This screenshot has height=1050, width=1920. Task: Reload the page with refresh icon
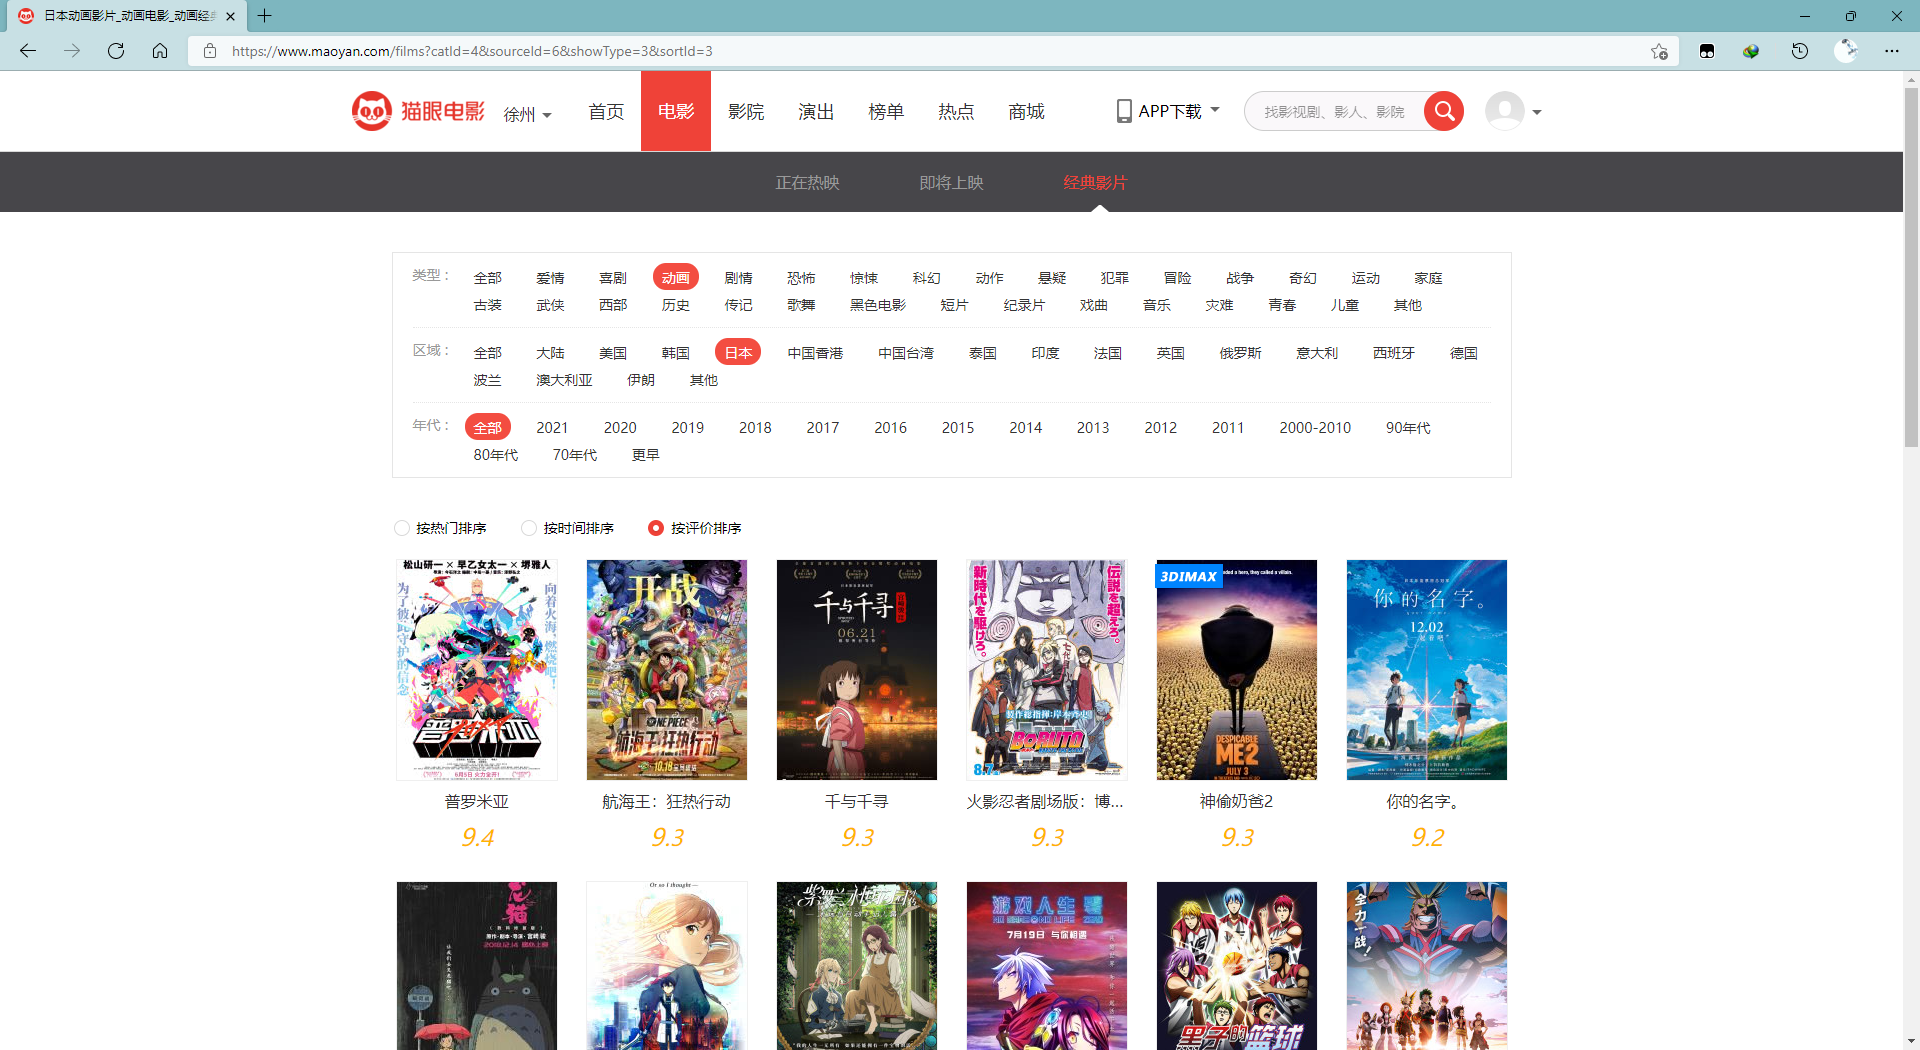click(116, 51)
